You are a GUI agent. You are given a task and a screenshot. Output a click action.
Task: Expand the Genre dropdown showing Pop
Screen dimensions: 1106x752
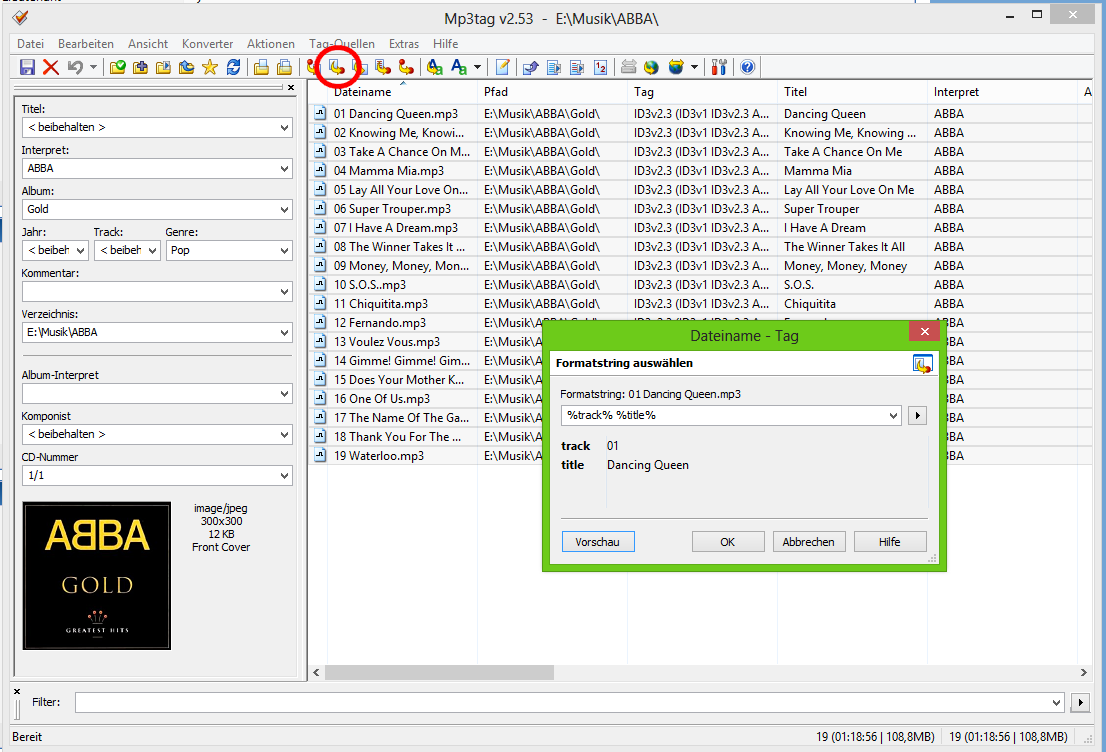point(284,250)
